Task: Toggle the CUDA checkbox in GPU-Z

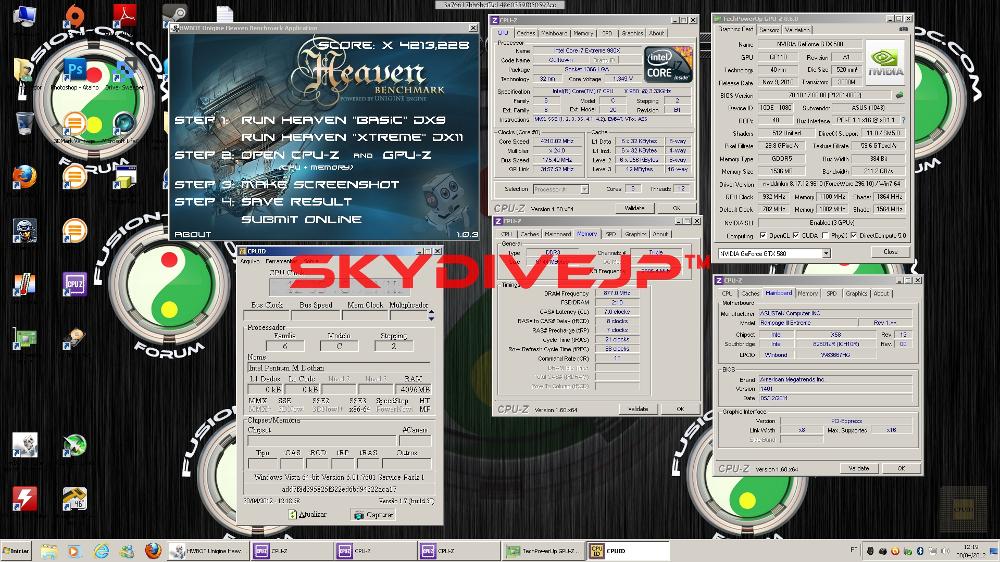Action: (x=795, y=235)
